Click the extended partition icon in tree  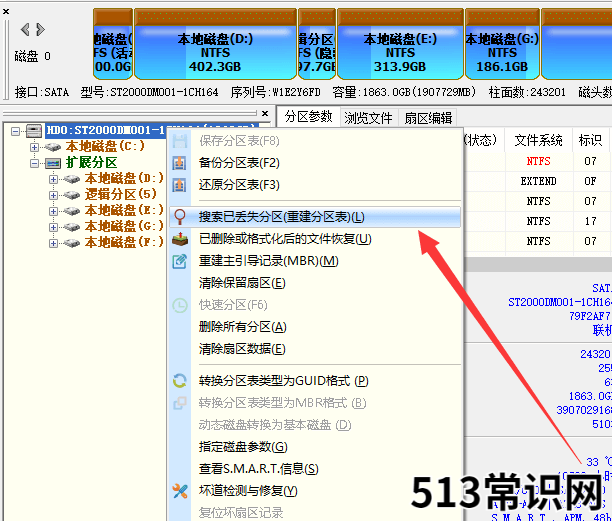(x=53, y=163)
